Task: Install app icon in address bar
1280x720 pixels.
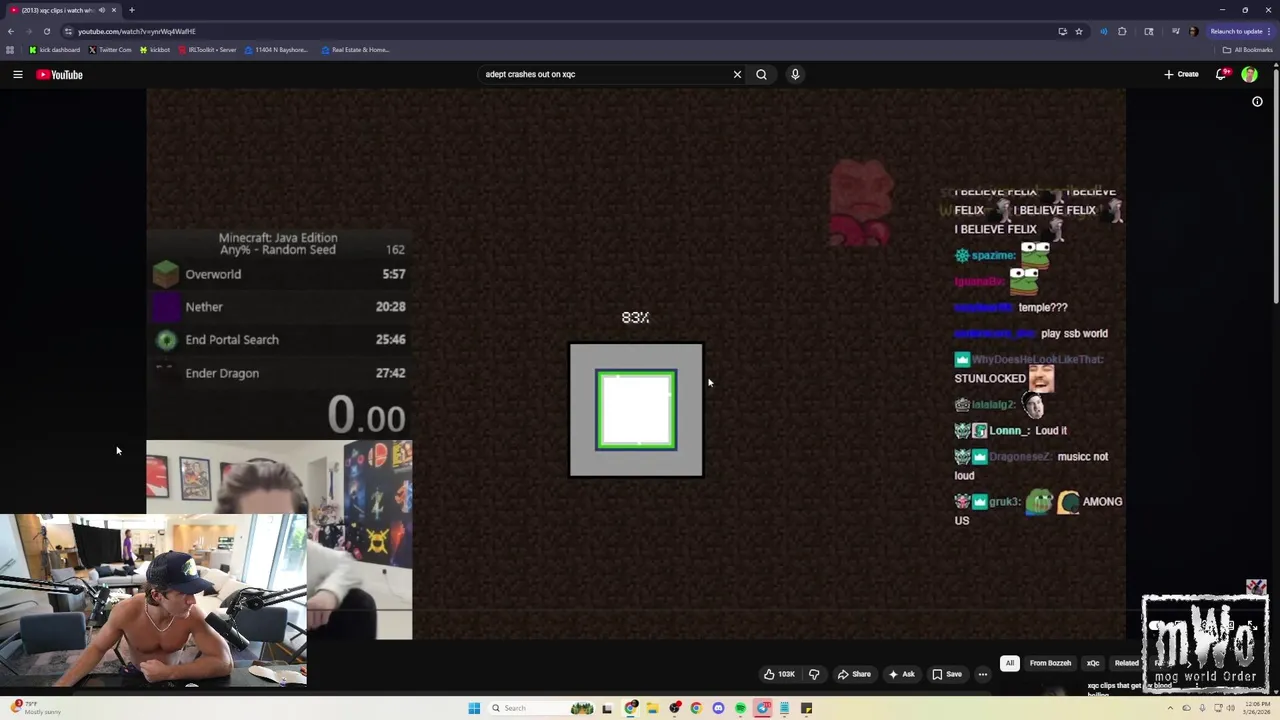Action: [1062, 31]
